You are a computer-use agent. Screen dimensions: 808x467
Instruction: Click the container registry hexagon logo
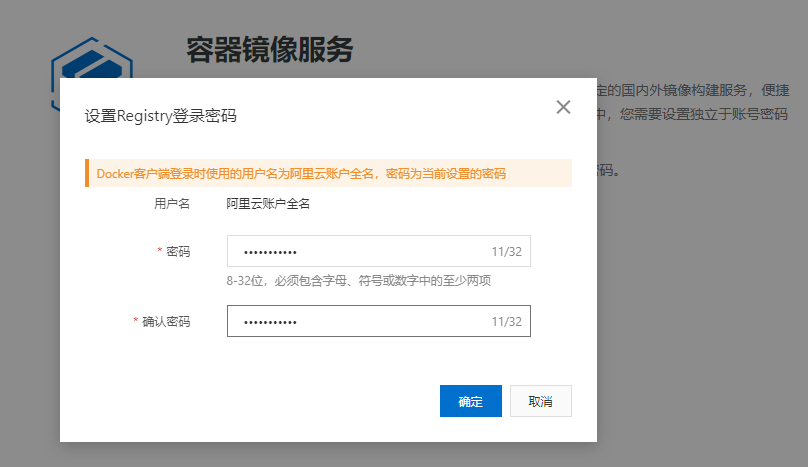92,58
